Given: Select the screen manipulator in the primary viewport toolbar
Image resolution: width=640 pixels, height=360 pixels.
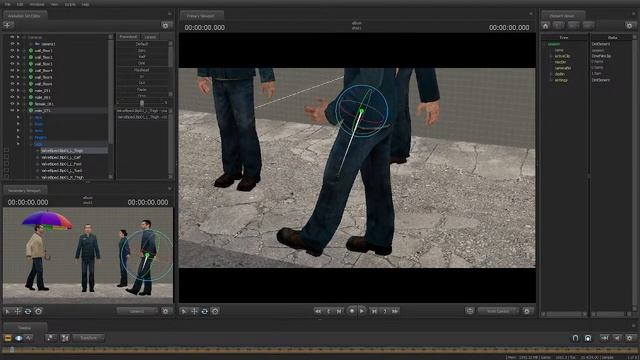Looking at the screenshot, I should pyautogui.click(x=215, y=311).
